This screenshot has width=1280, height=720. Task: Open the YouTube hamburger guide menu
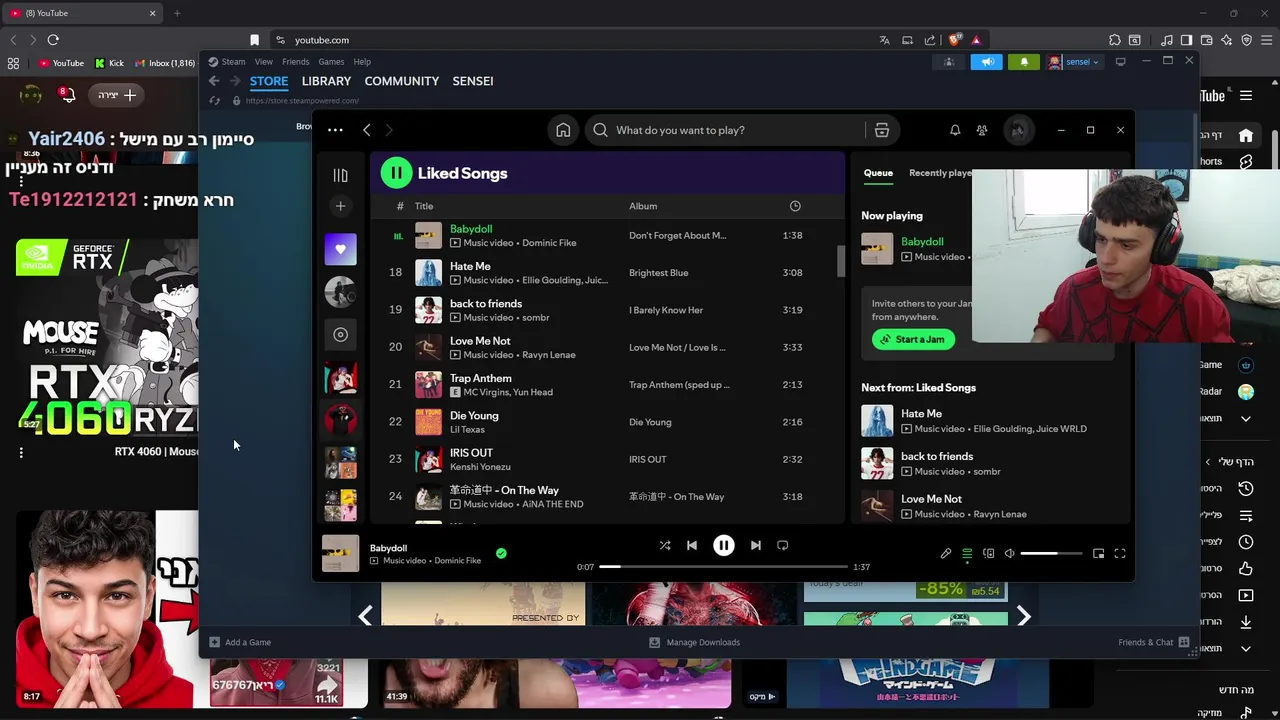pyautogui.click(x=1246, y=96)
